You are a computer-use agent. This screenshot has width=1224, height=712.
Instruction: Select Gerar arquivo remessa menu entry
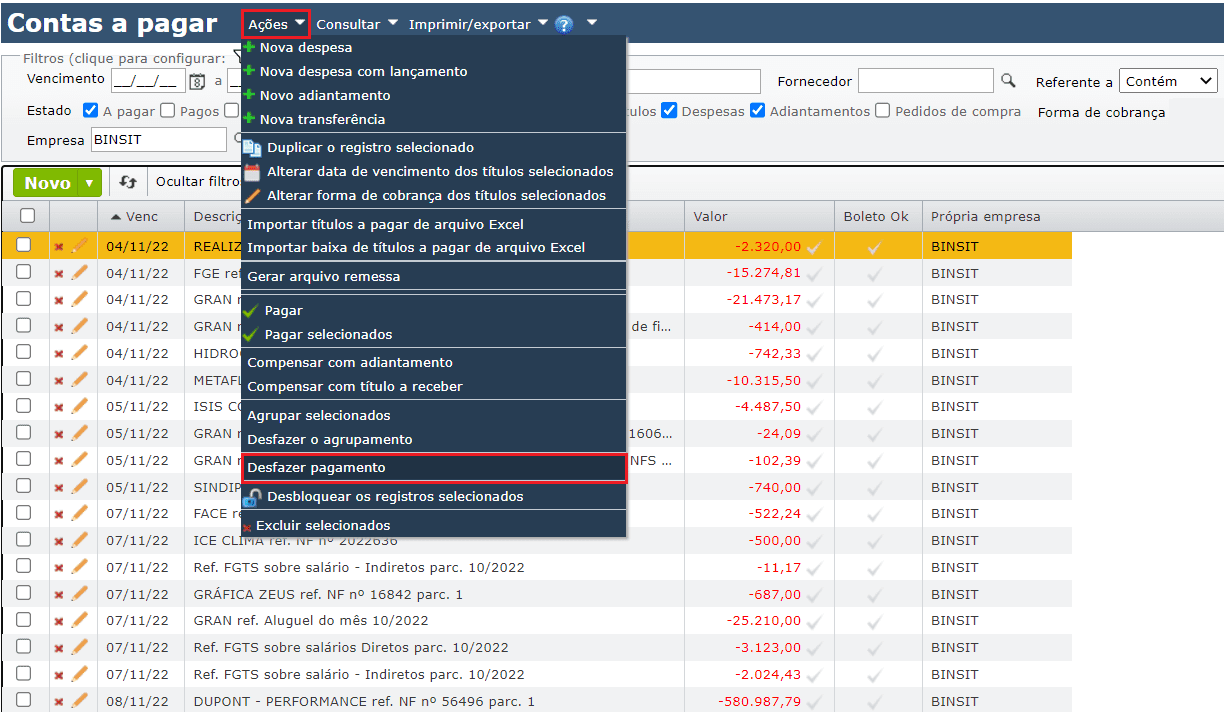pyautogui.click(x=323, y=276)
